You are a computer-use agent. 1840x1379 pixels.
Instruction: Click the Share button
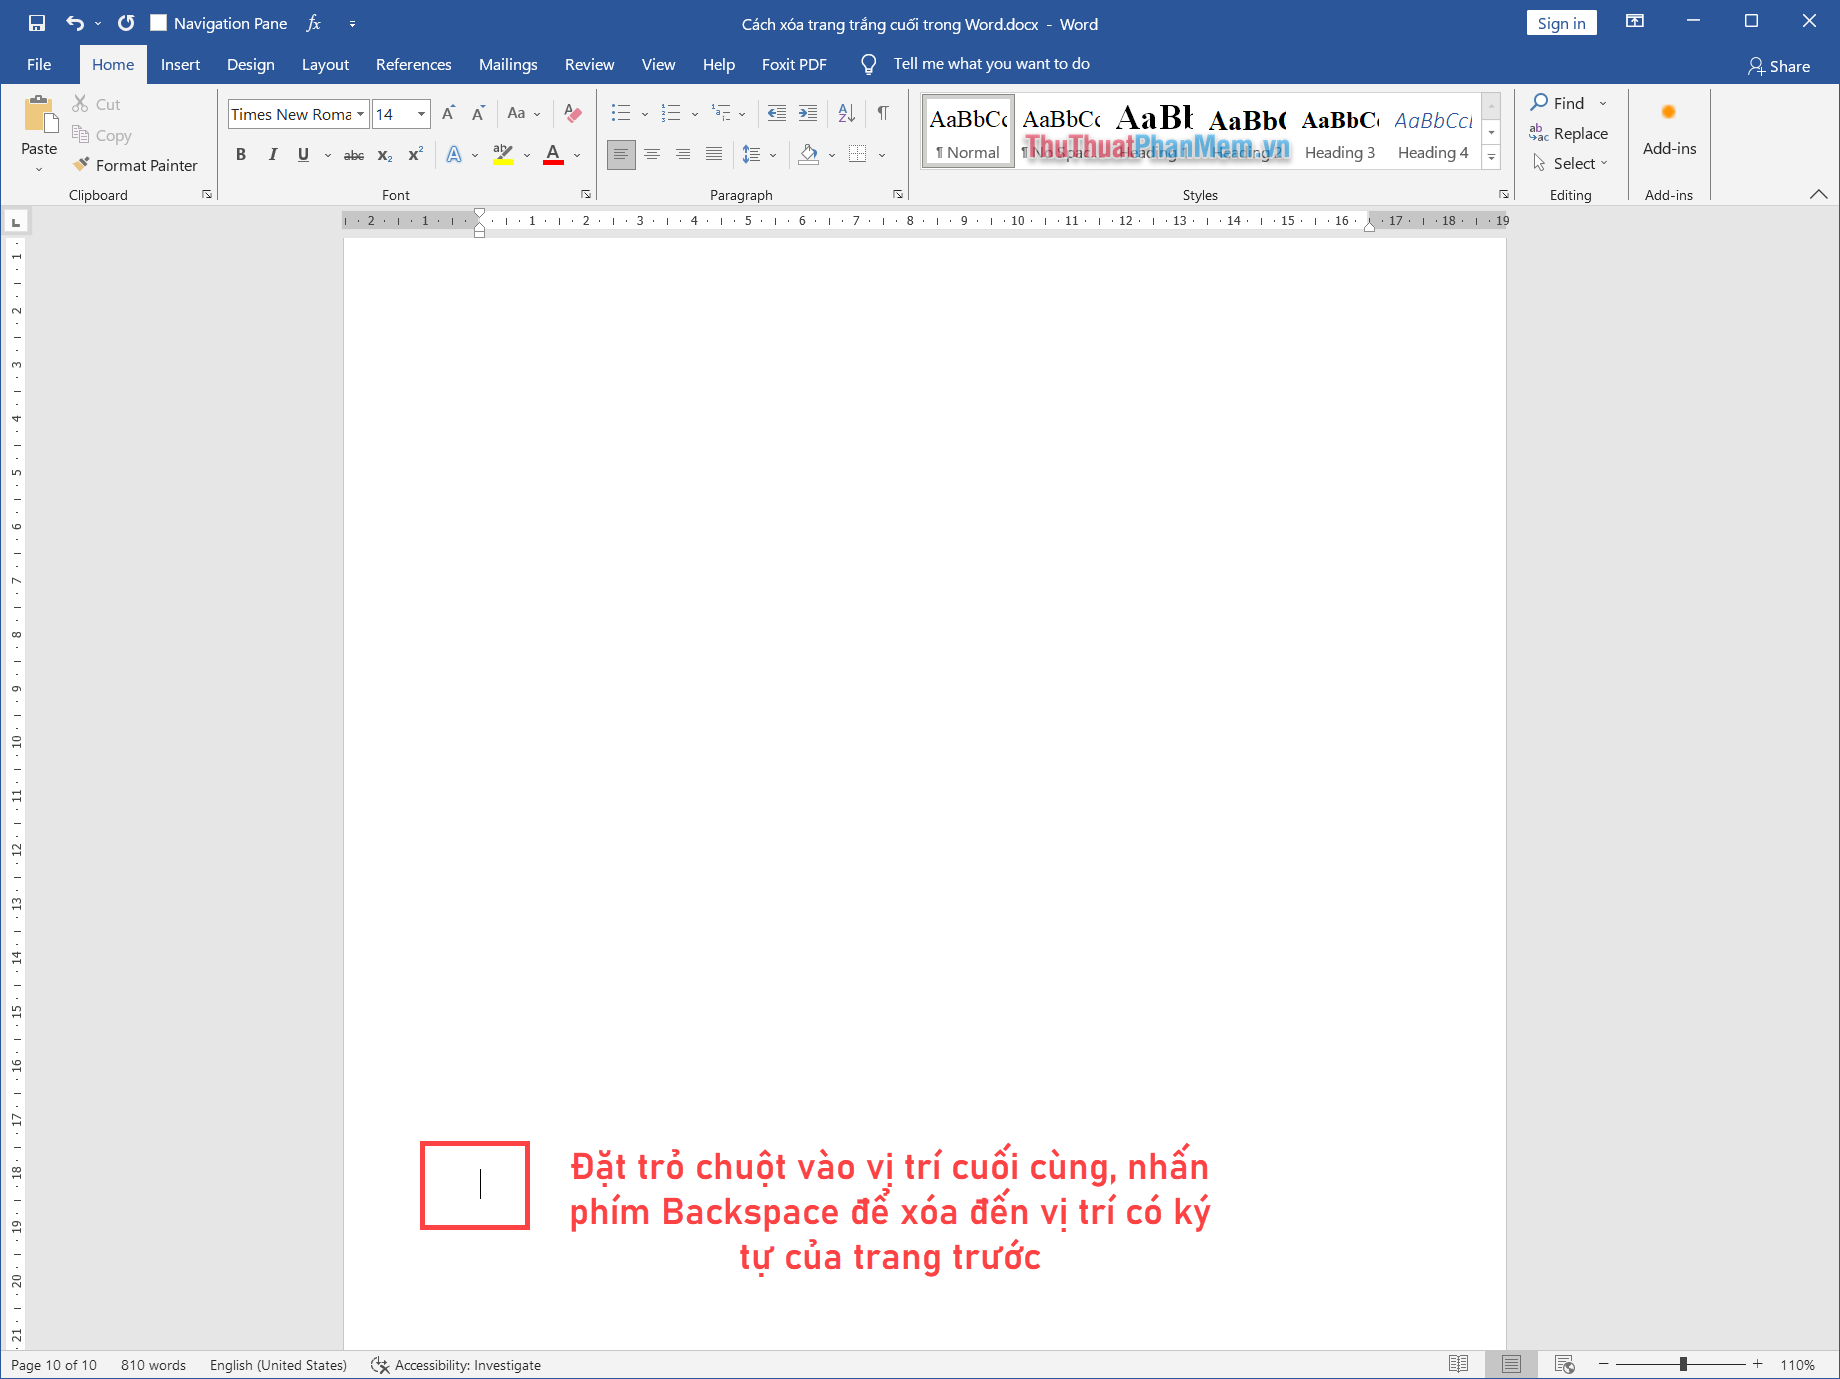pyautogui.click(x=1779, y=66)
